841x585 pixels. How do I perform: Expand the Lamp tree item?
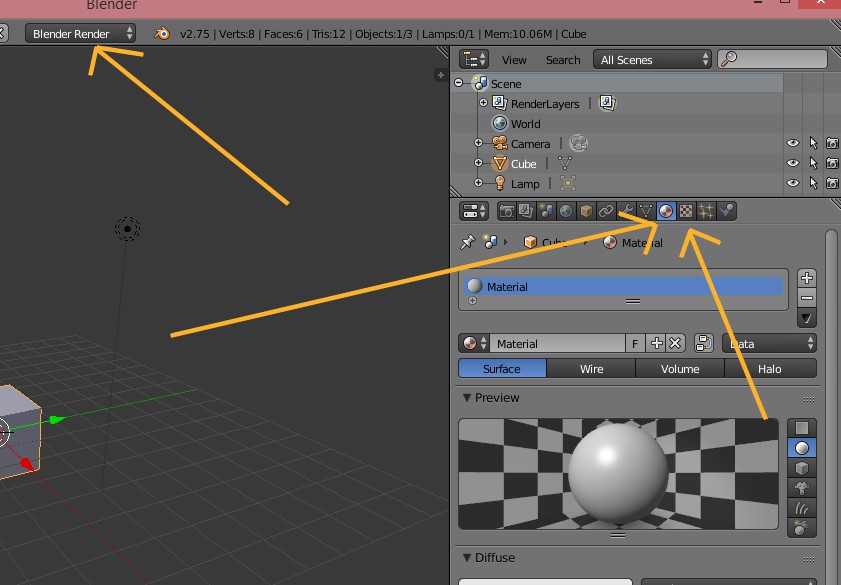tap(478, 183)
